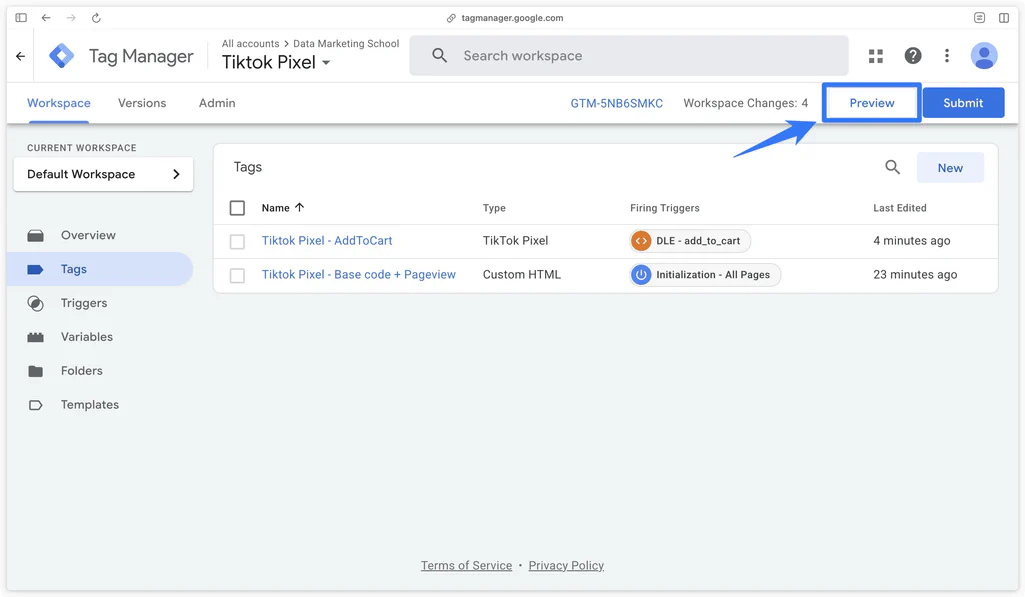Screen dimensions: 1025x597
Task: Click the split view icon in browser toolbar
Action: click(x=1004, y=18)
